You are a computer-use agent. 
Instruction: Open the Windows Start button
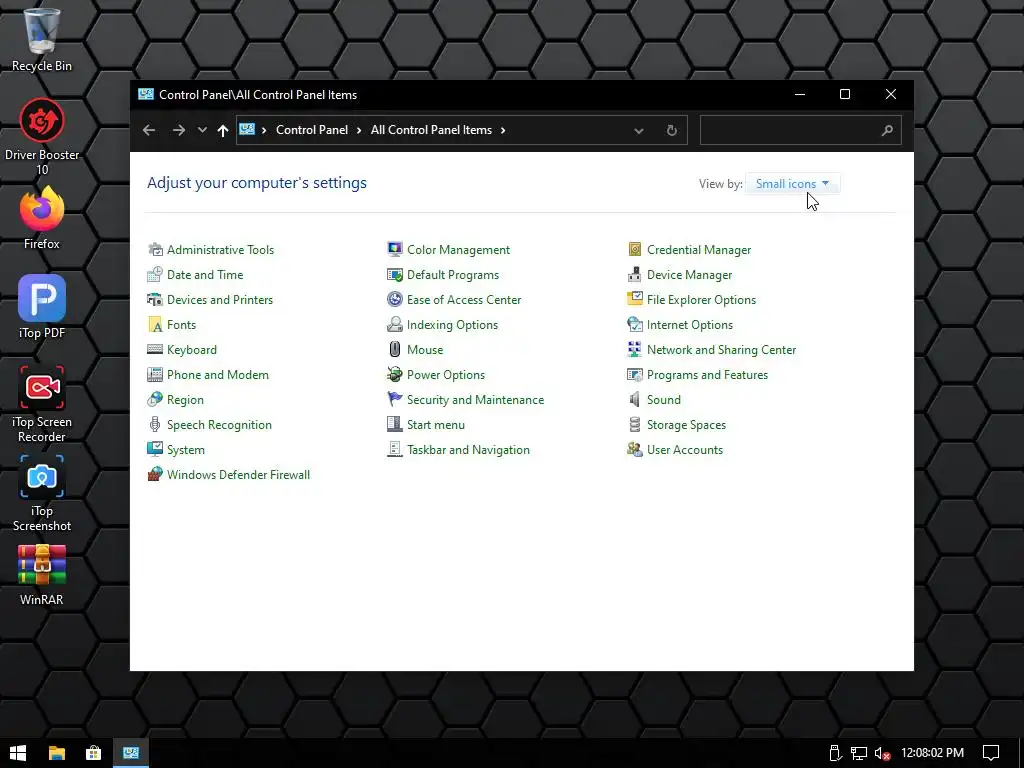(x=18, y=753)
